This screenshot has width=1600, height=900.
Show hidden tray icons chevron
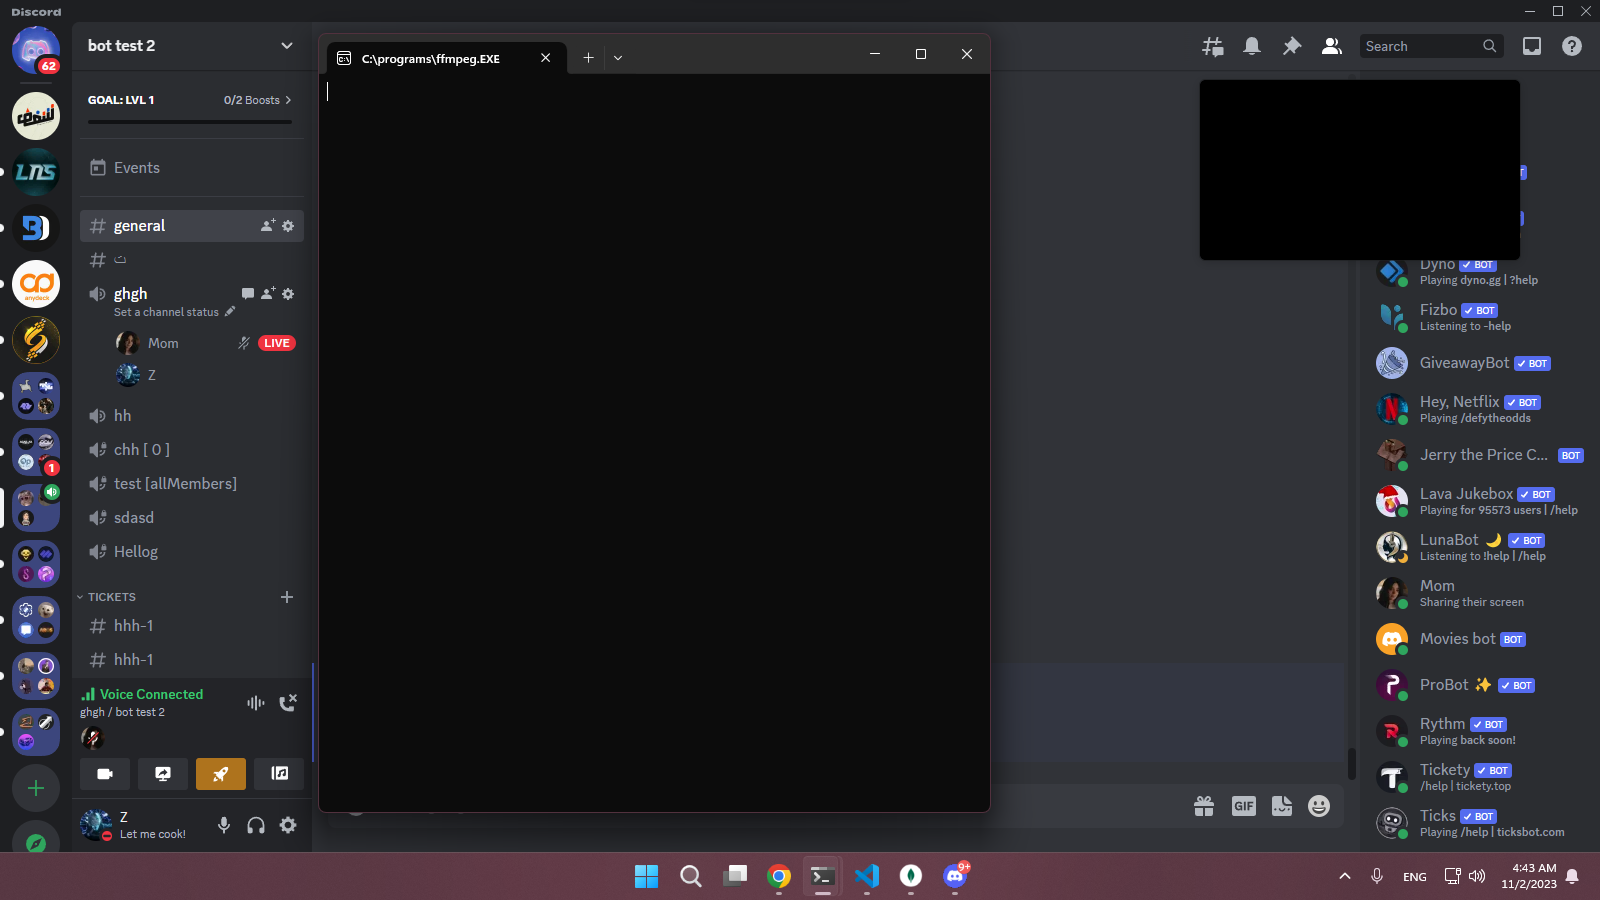point(1345,876)
